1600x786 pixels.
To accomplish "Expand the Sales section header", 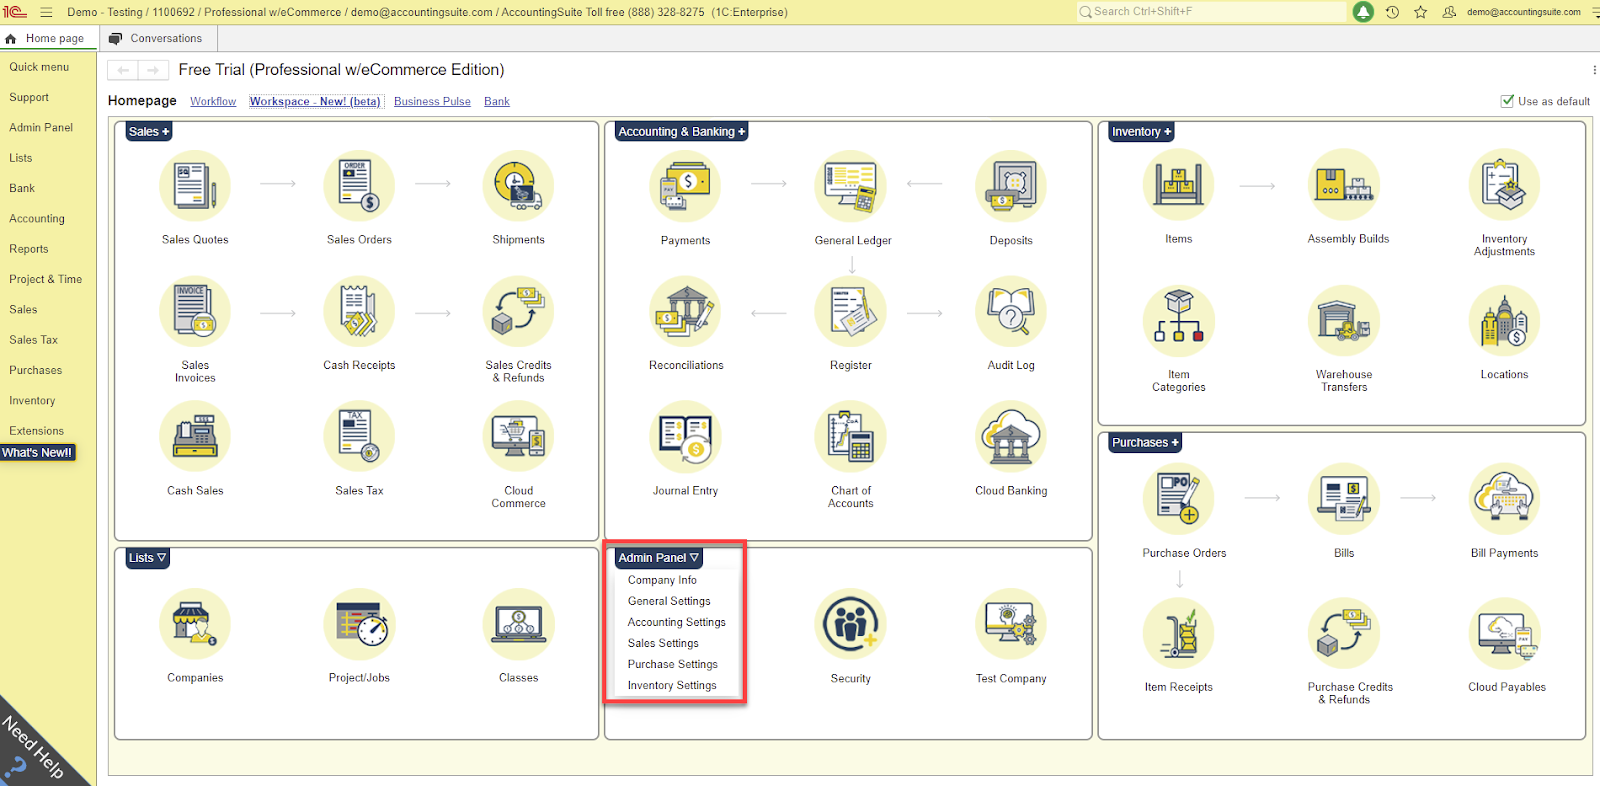I will click(149, 131).
